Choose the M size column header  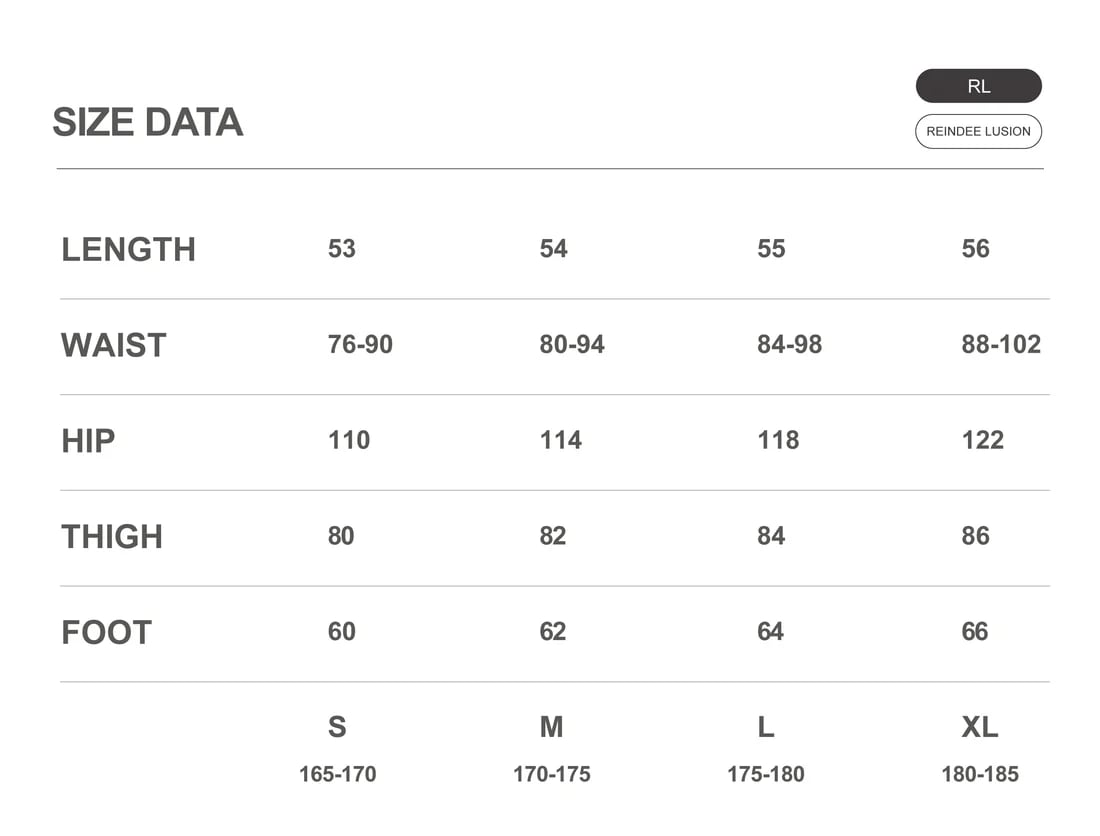tap(551, 727)
